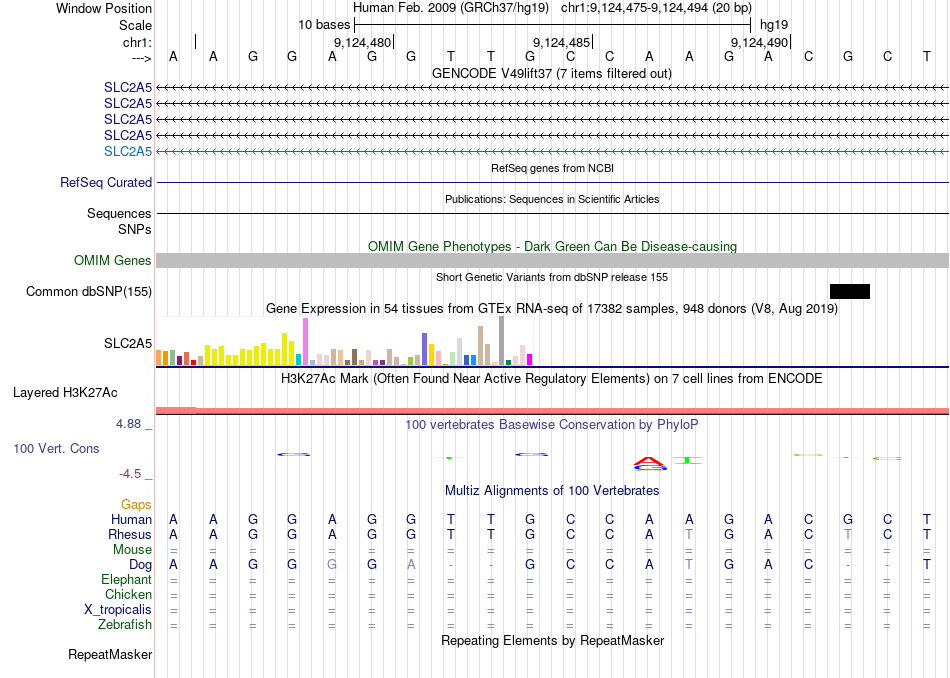Click 100 vertebrates Basewise Conservation title
Image resolution: width=950 pixels, height=678 pixels.
(552, 424)
